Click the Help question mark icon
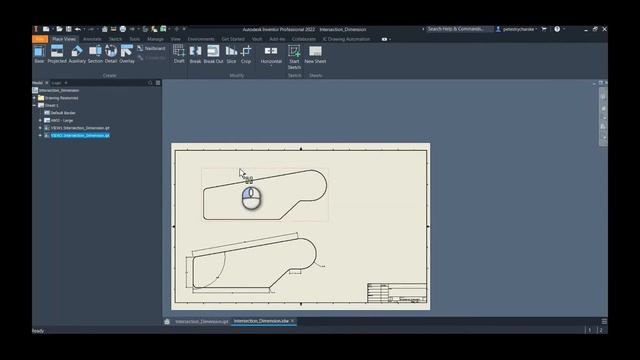Image resolution: width=640 pixels, height=360 pixels. (x=557, y=29)
